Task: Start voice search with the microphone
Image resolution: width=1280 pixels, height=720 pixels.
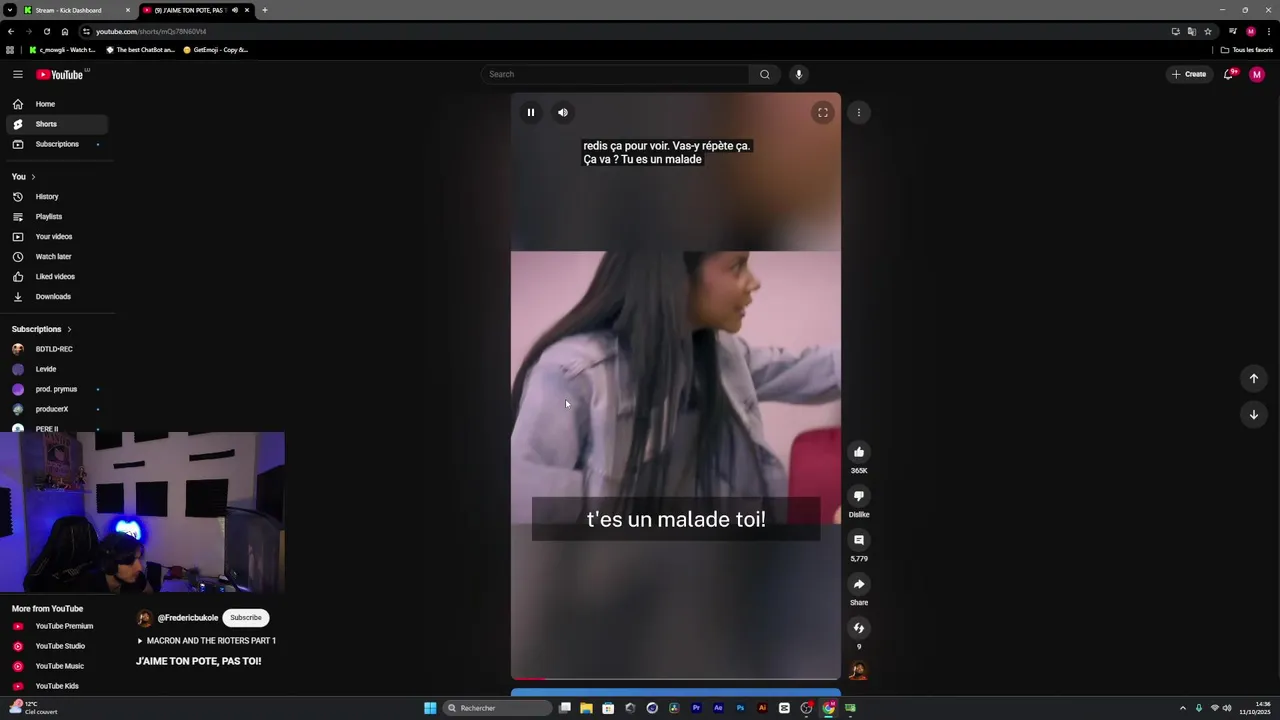Action: point(798,74)
